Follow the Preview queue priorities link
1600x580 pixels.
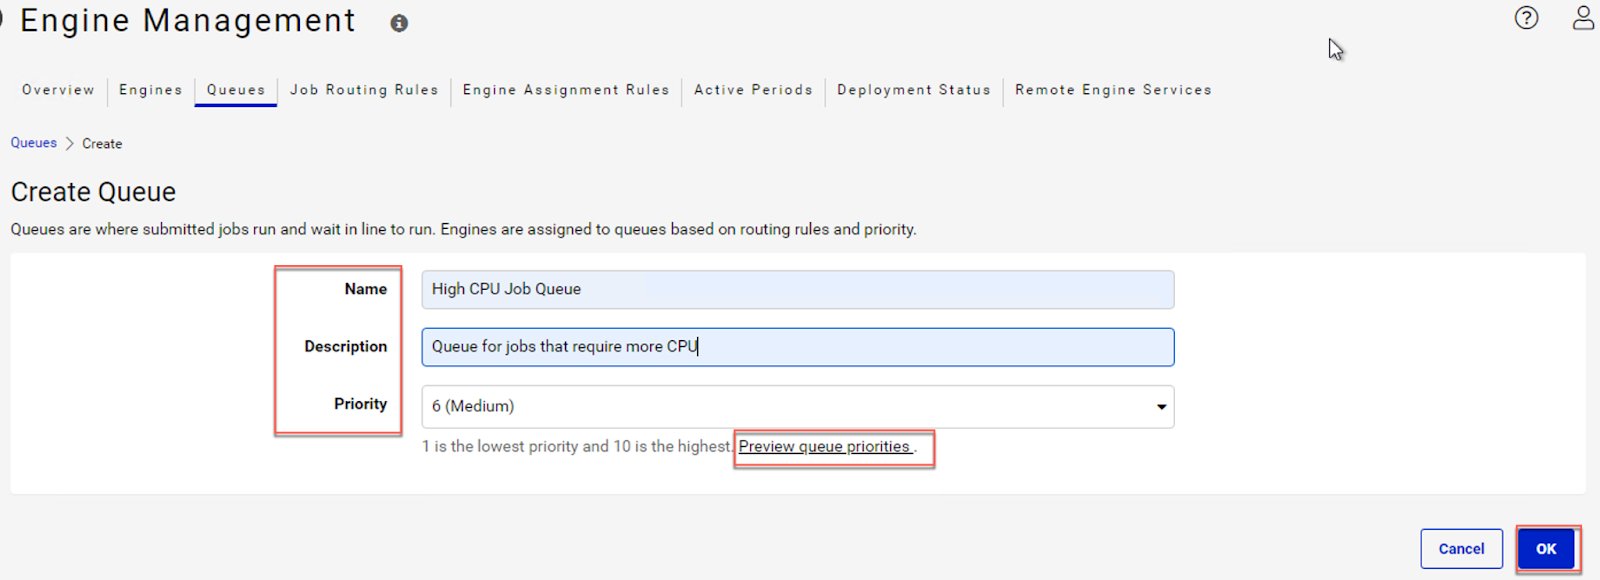point(824,447)
